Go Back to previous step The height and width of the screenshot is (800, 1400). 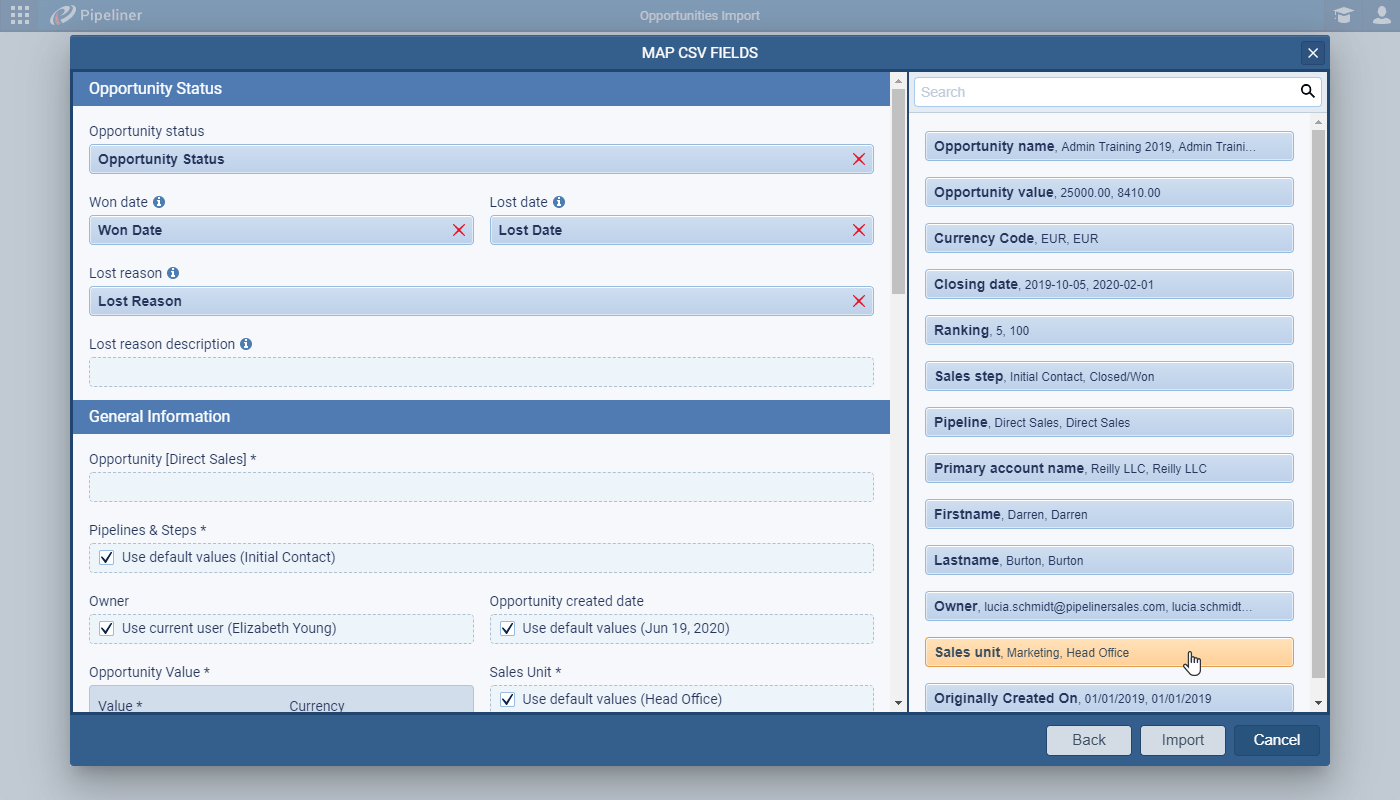coord(1089,740)
